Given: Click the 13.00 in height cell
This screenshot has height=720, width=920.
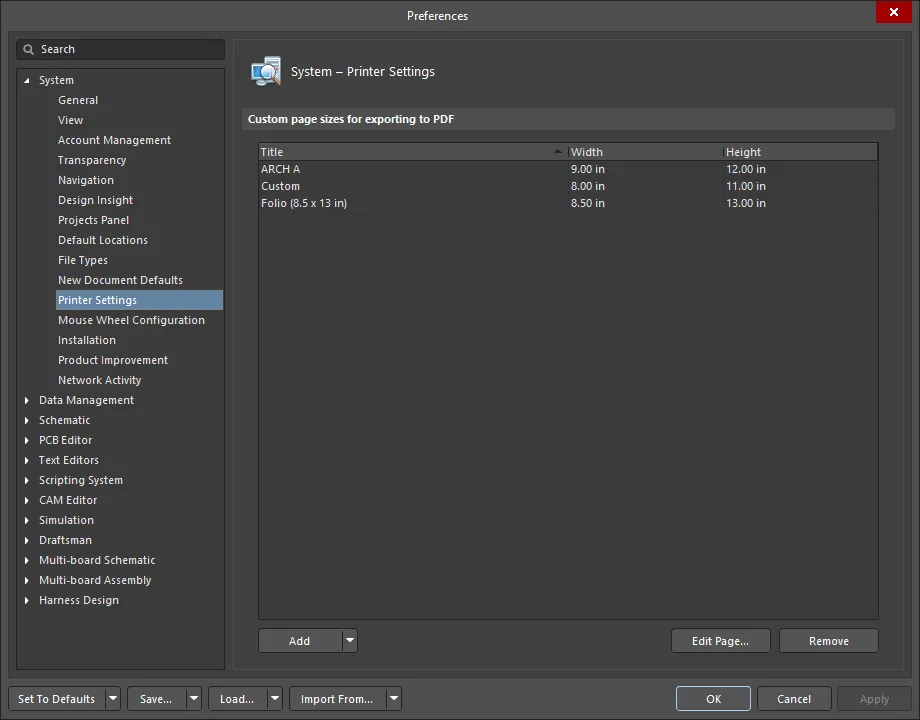Looking at the screenshot, I should click(746, 203).
